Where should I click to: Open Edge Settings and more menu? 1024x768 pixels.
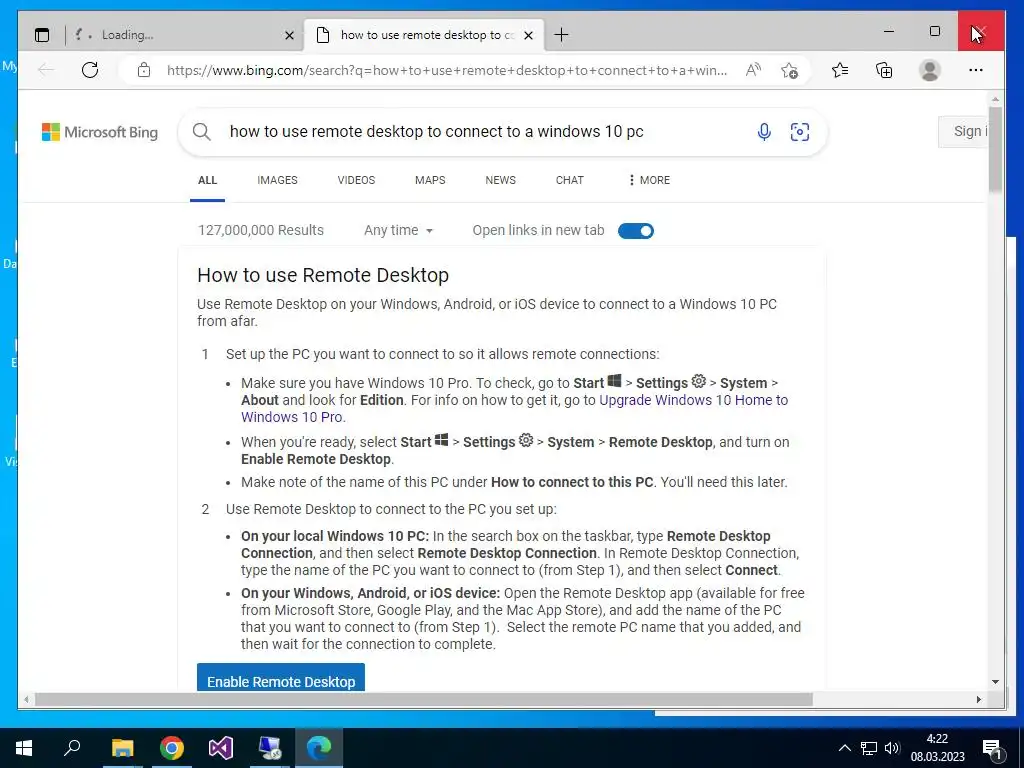point(975,70)
